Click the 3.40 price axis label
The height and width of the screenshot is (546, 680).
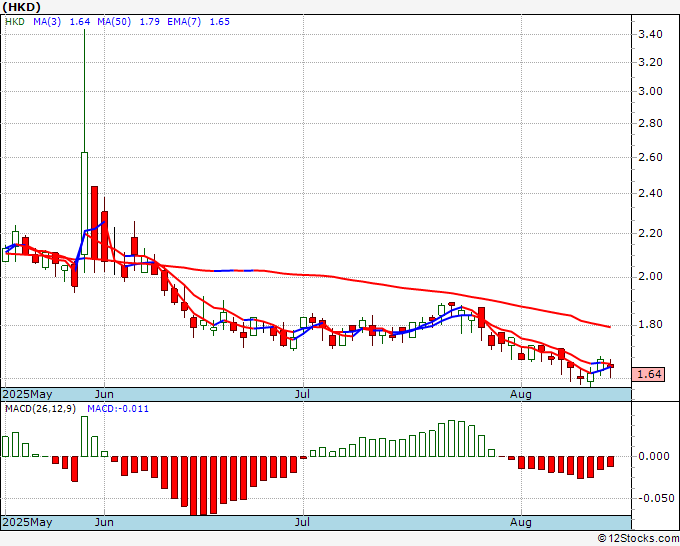(x=651, y=34)
